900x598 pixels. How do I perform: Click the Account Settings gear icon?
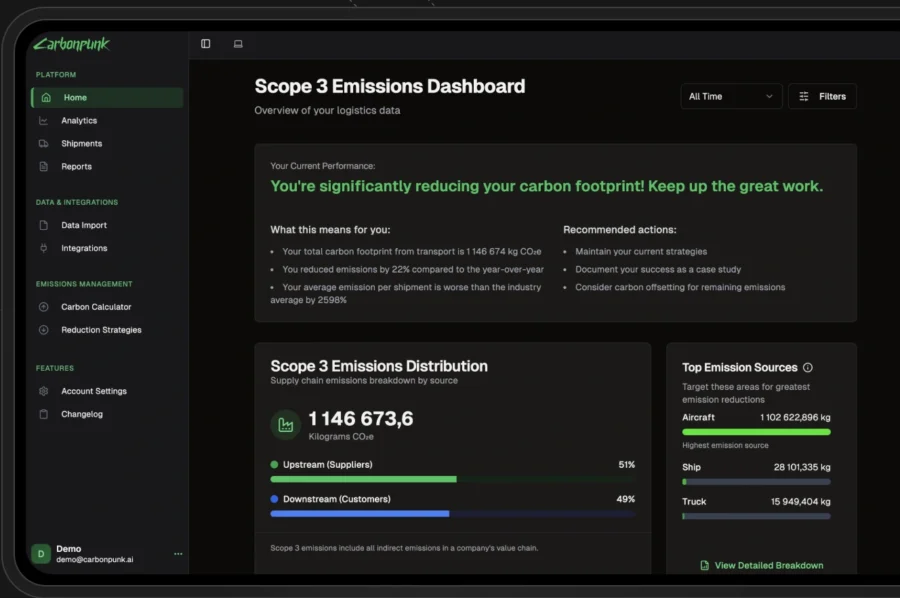44,391
